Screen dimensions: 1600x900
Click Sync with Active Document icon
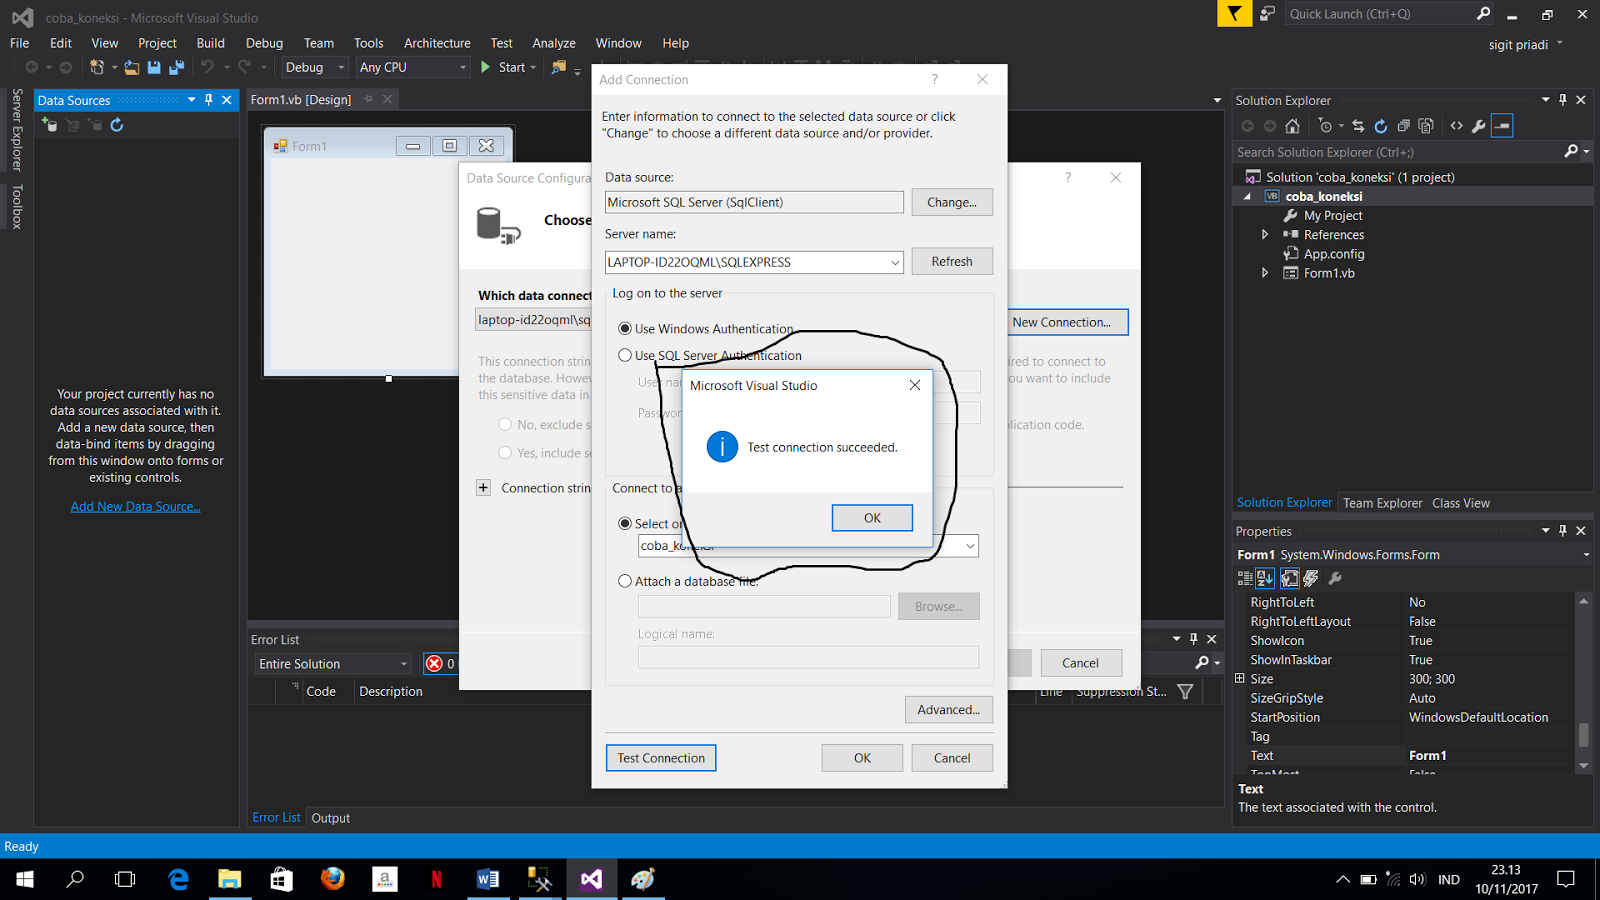[1358, 126]
